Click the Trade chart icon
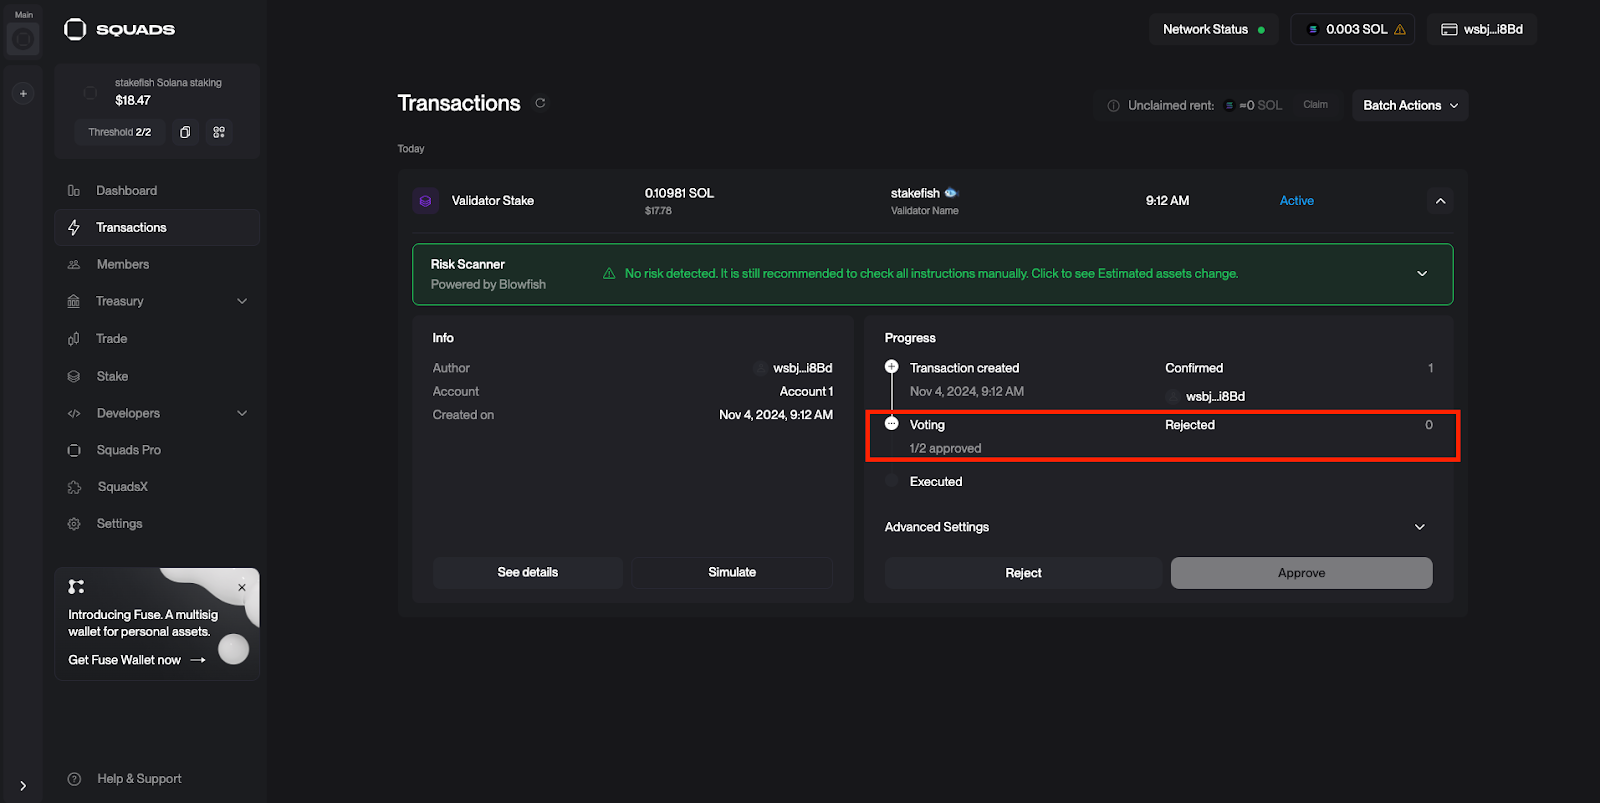 click(74, 339)
